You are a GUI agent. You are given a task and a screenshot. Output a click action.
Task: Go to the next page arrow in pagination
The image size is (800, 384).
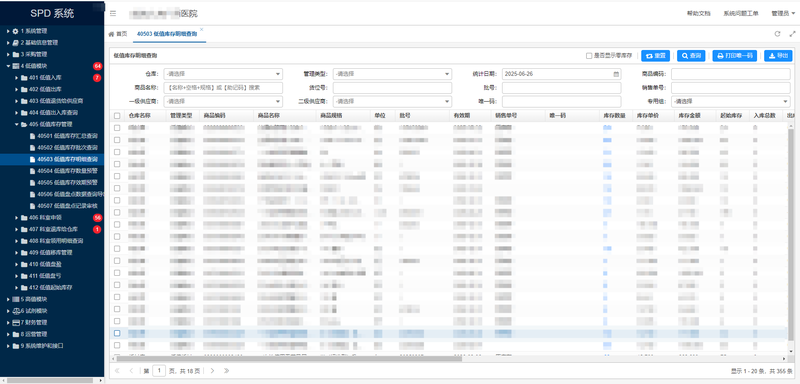click(x=212, y=371)
